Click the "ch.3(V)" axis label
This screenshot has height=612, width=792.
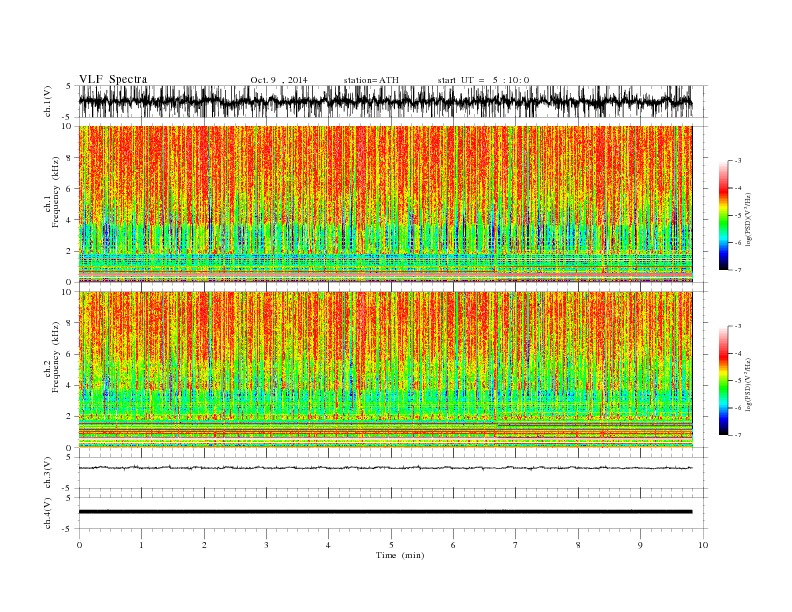[48, 473]
